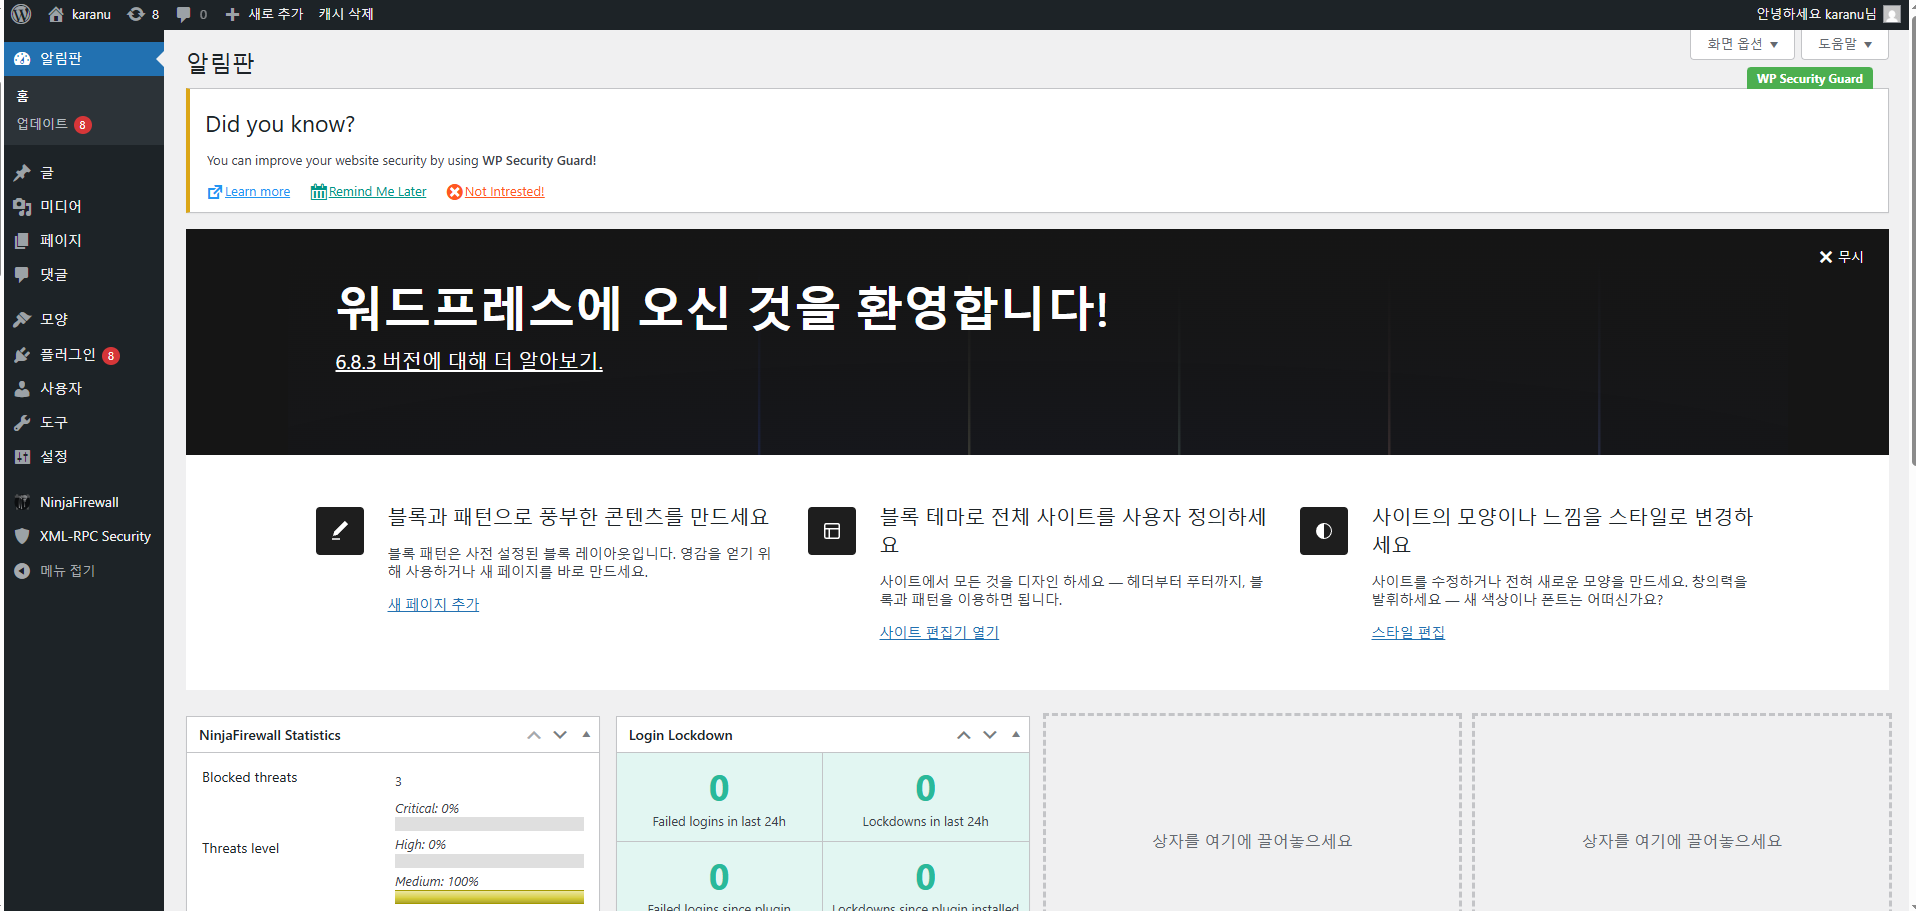
Task: Click Failed logins in last 24h tile
Action: pos(719,797)
